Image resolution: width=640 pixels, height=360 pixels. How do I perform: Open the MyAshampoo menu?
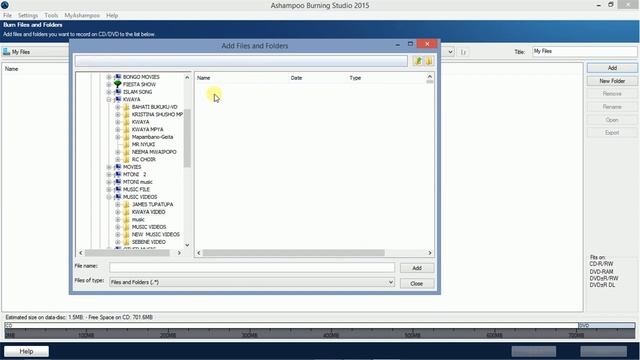pyautogui.click(x=82, y=16)
